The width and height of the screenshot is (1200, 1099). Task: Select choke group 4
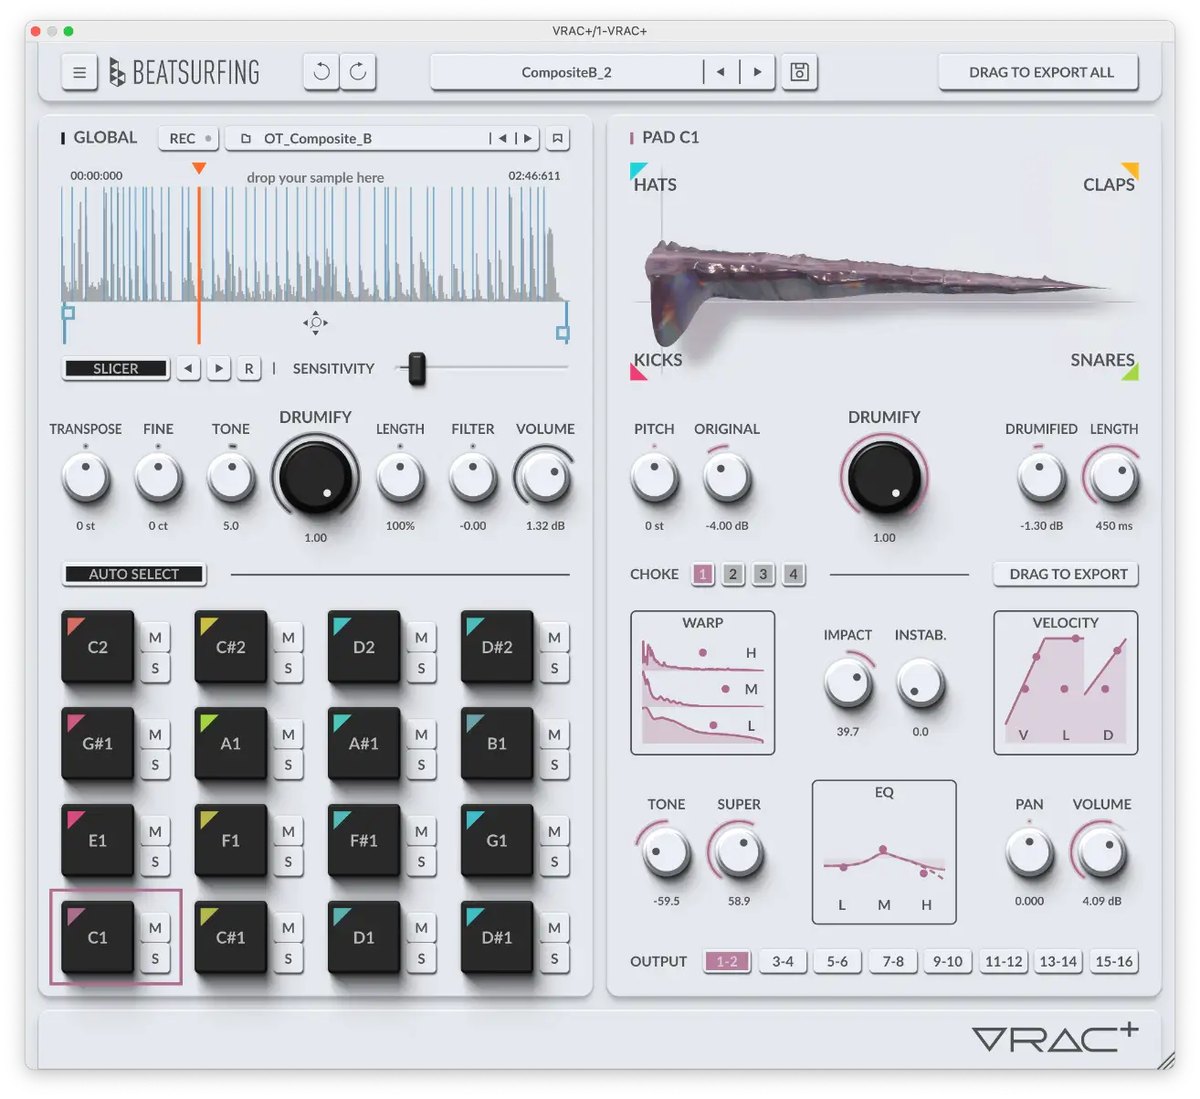click(x=793, y=574)
